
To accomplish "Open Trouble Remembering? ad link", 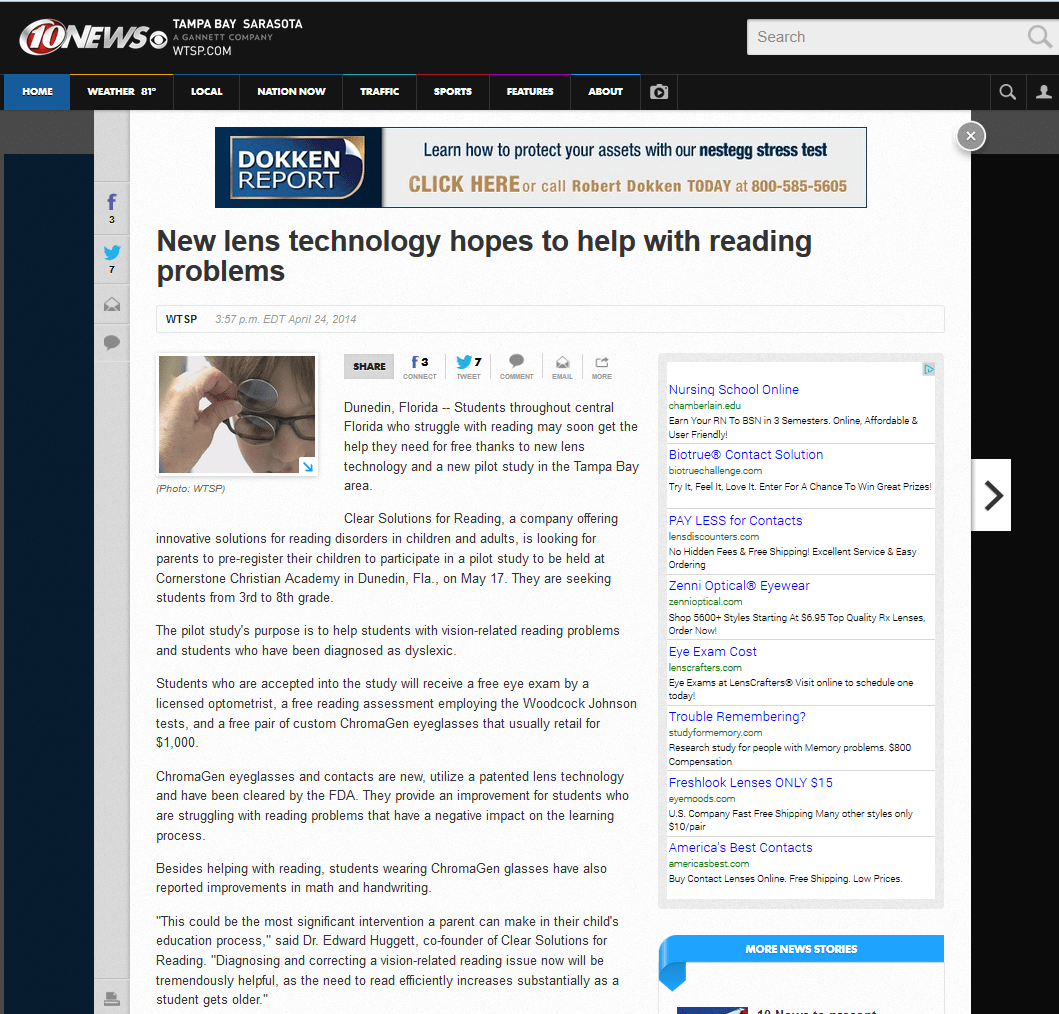I will (x=737, y=717).
